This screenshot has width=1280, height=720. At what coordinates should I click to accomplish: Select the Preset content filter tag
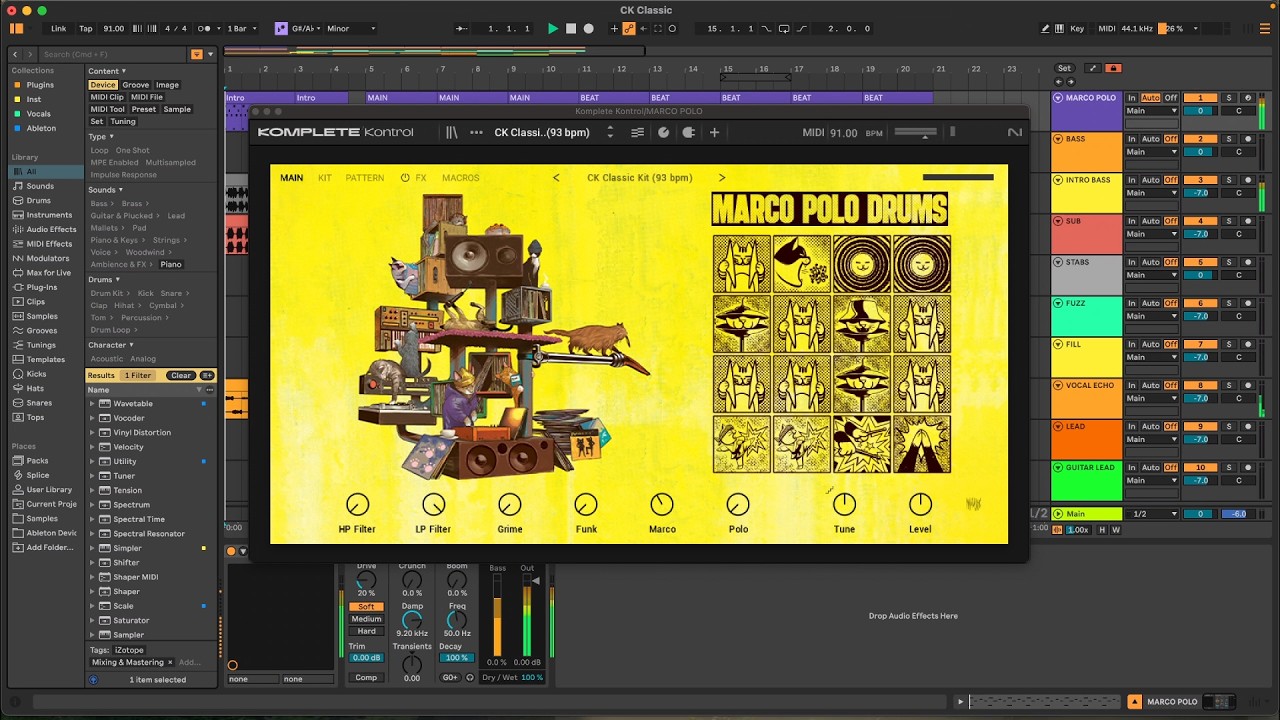pyautogui.click(x=144, y=109)
